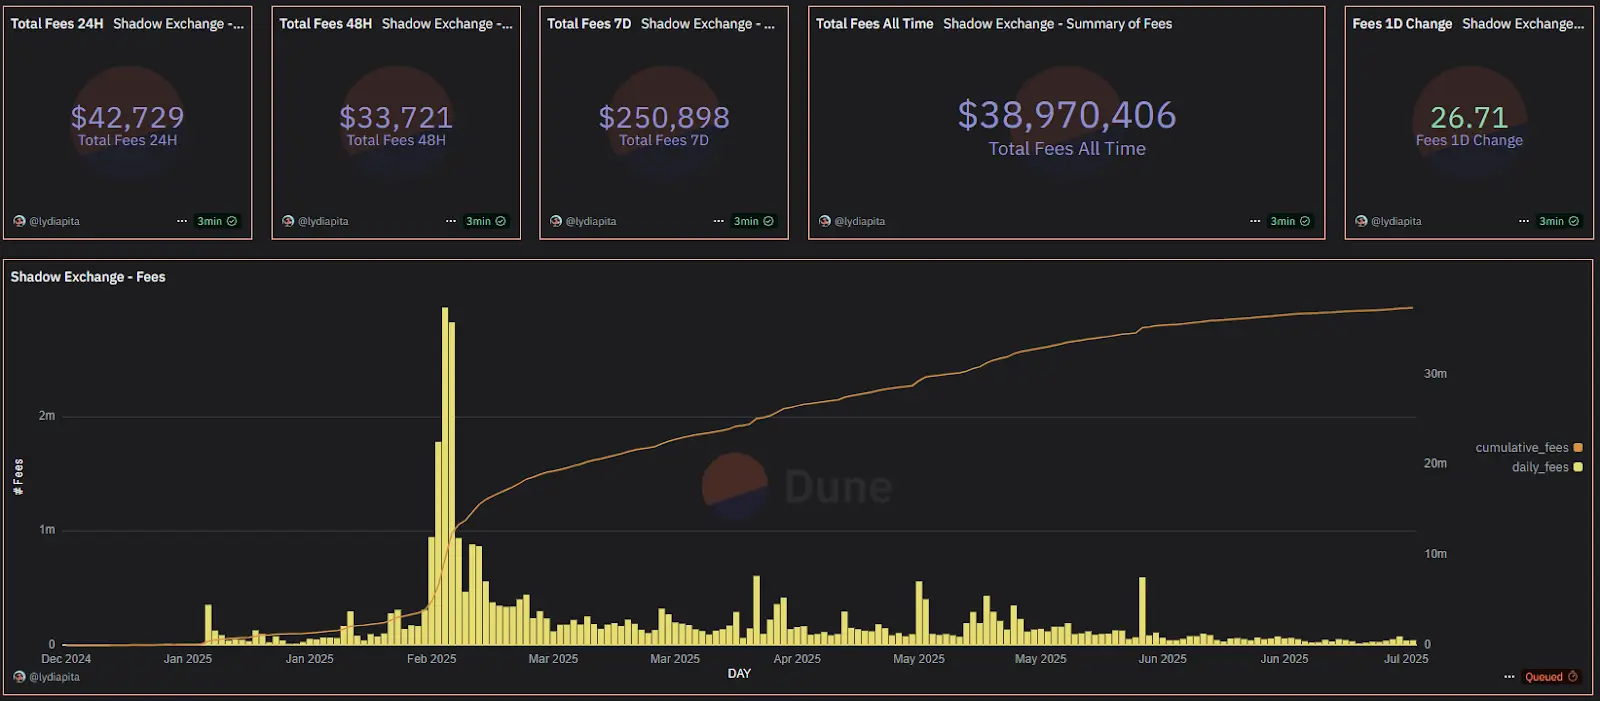This screenshot has width=1600, height=701.
Task: Click the 3min refresh badge on Total Fees 24H
Action: pos(217,221)
